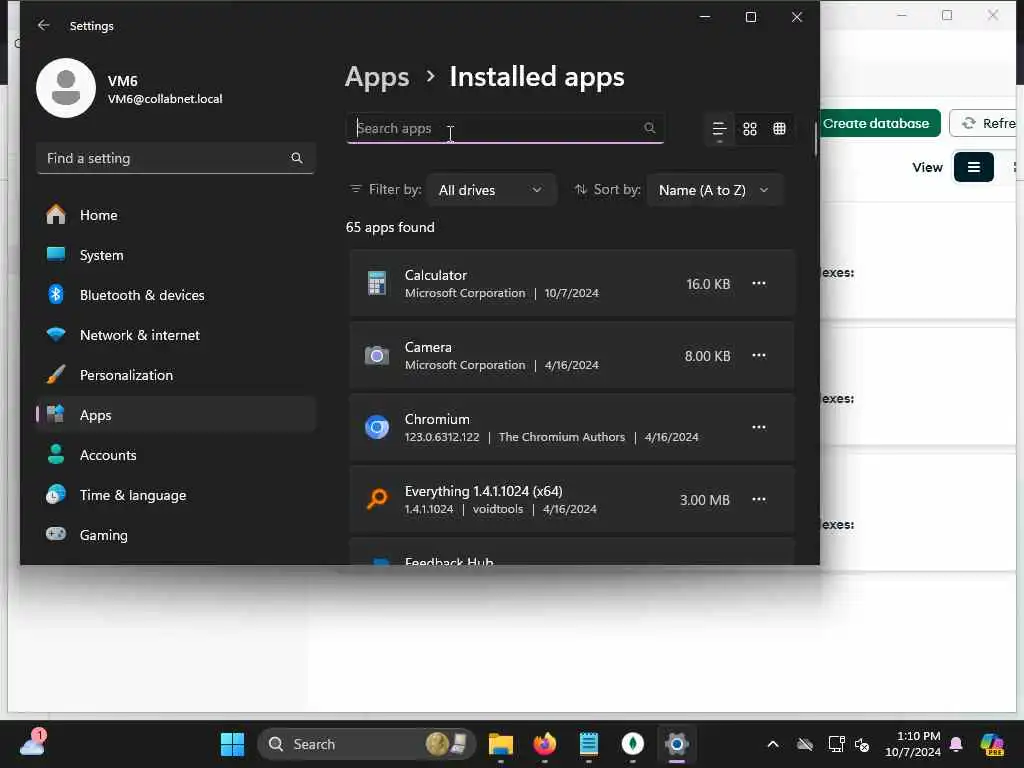Click the magnifier icon in Search apps box
Screen dimensions: 1024x768
click(649, 128)
